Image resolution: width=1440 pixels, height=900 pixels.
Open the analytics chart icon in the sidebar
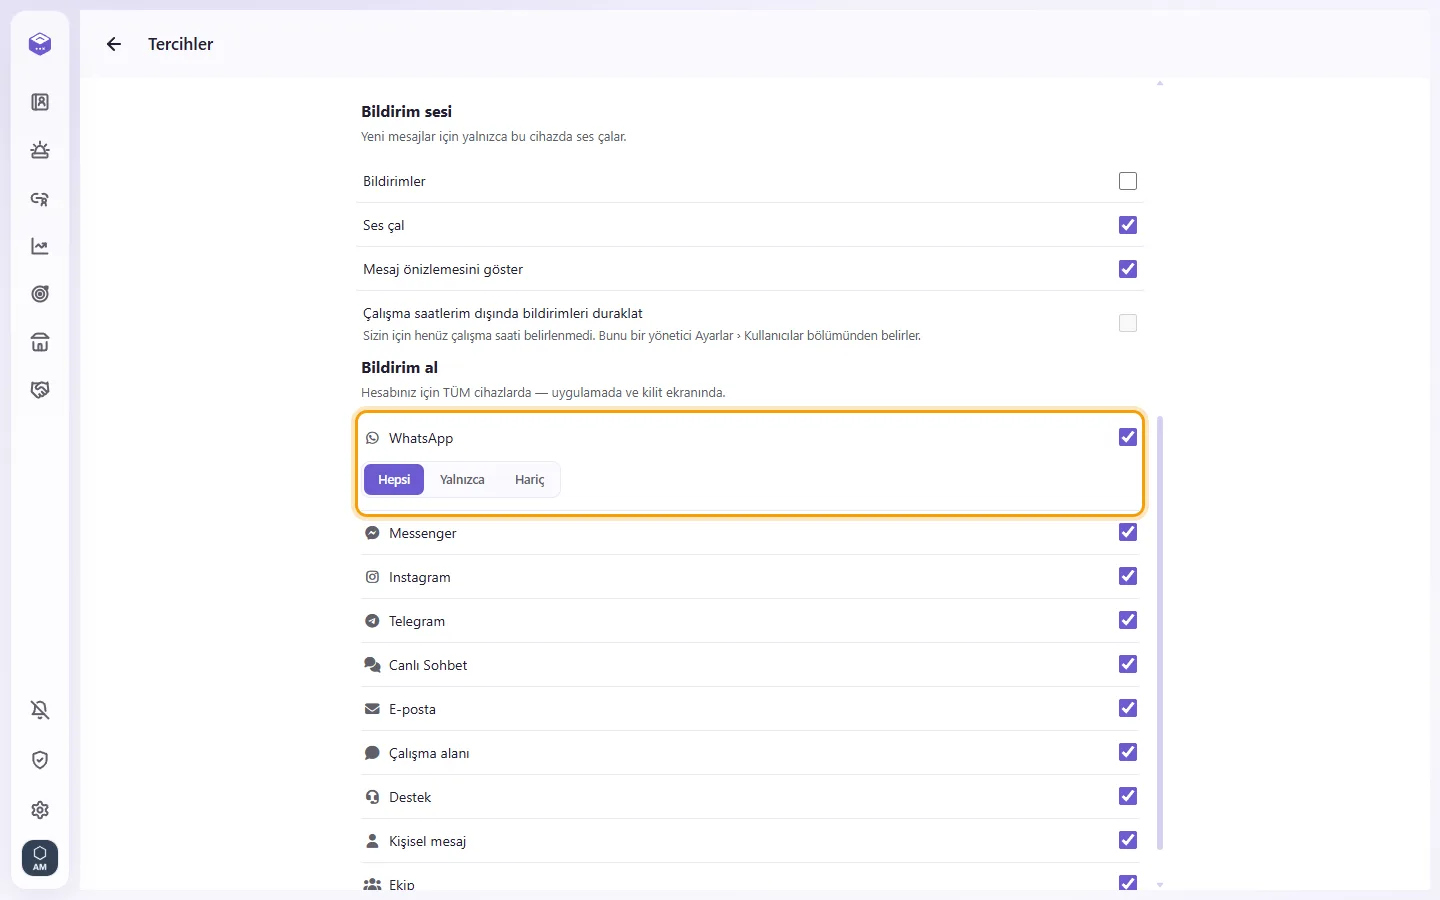(40, 246)
